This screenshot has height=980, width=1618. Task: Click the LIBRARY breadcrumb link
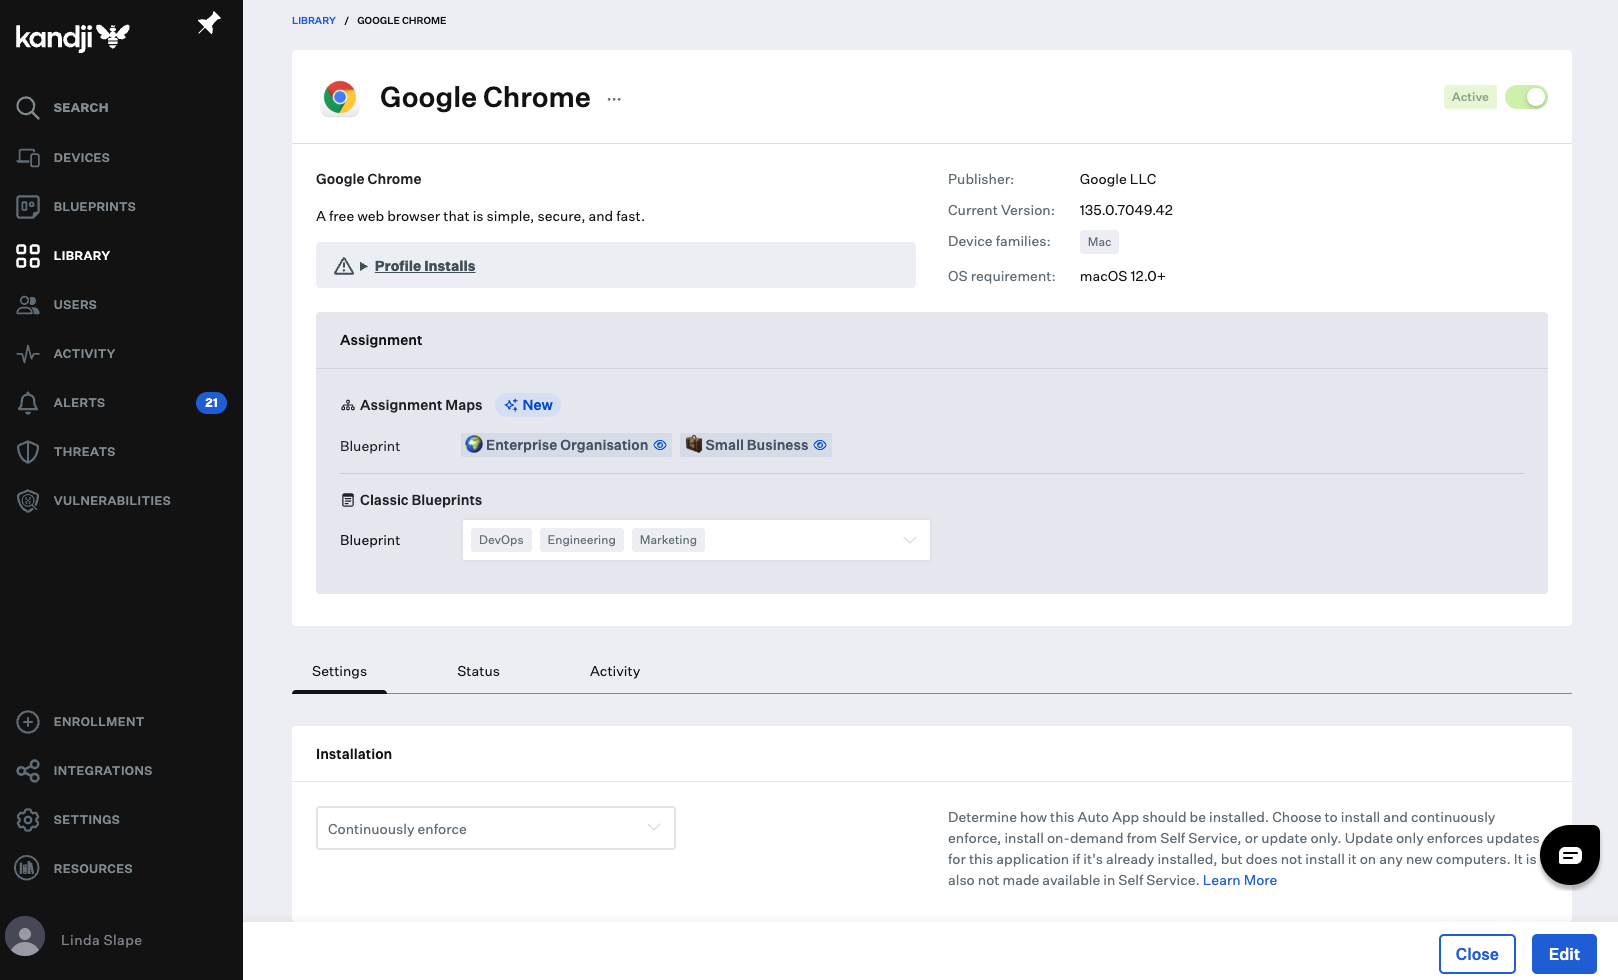[314, 20]
